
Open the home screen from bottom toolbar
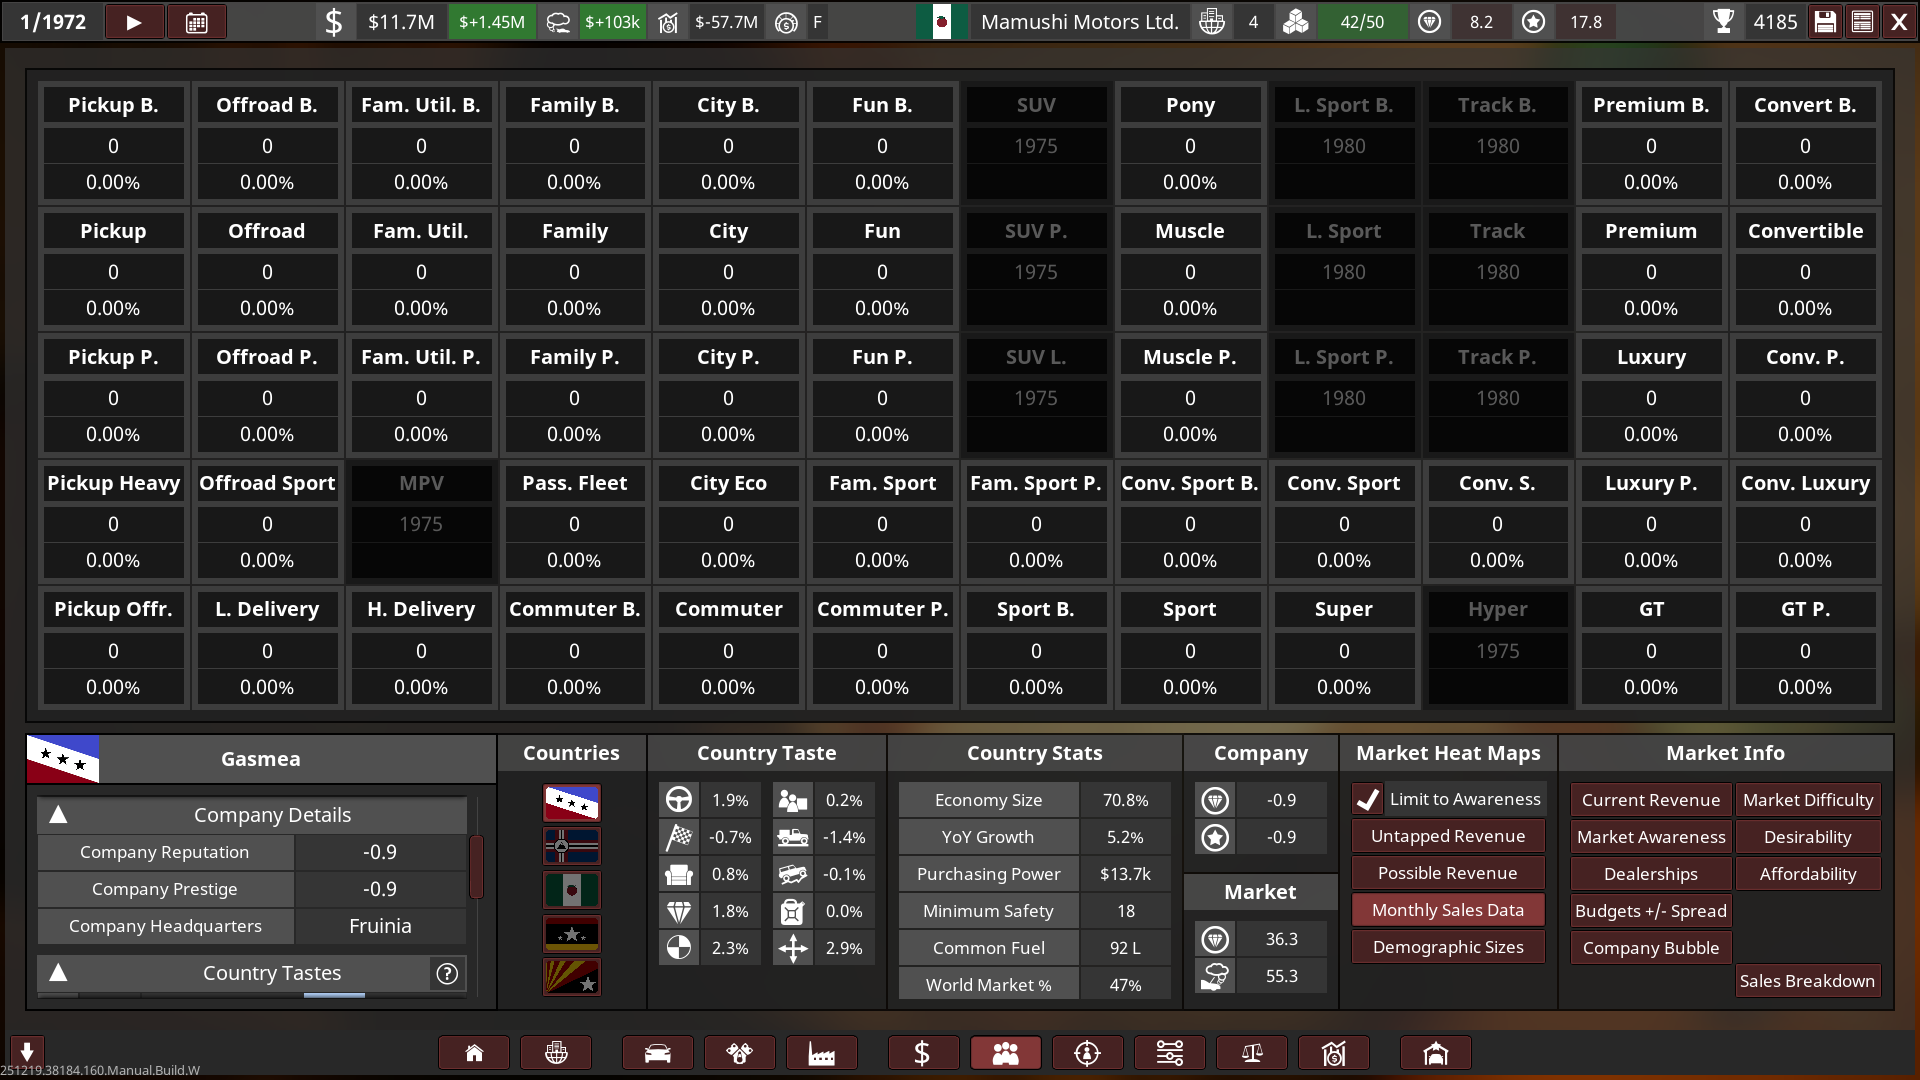(474, 1053)
